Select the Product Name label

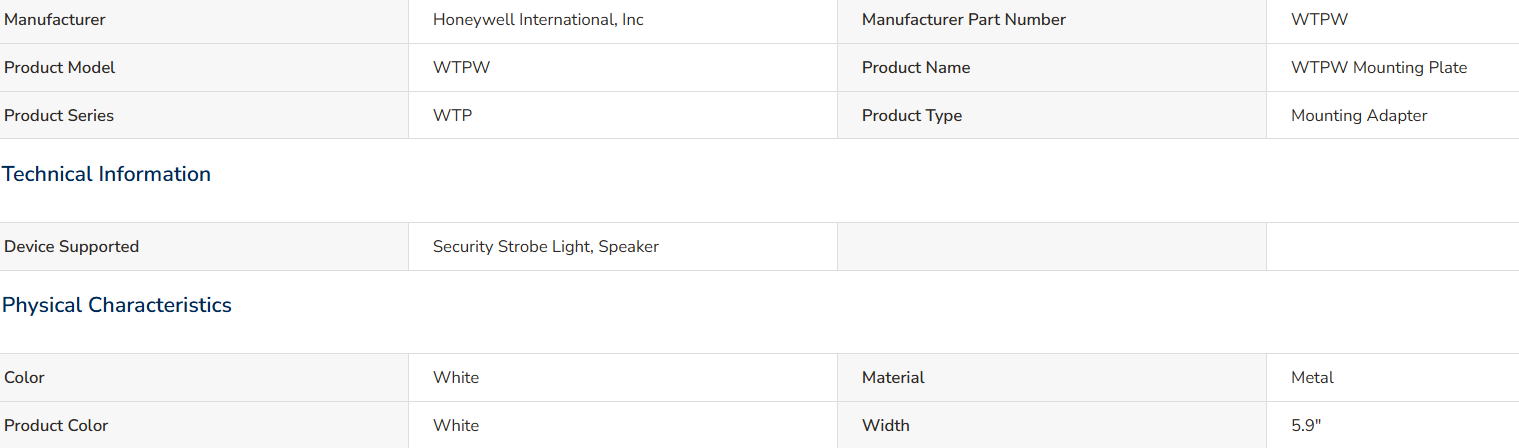tap(916, 68)
